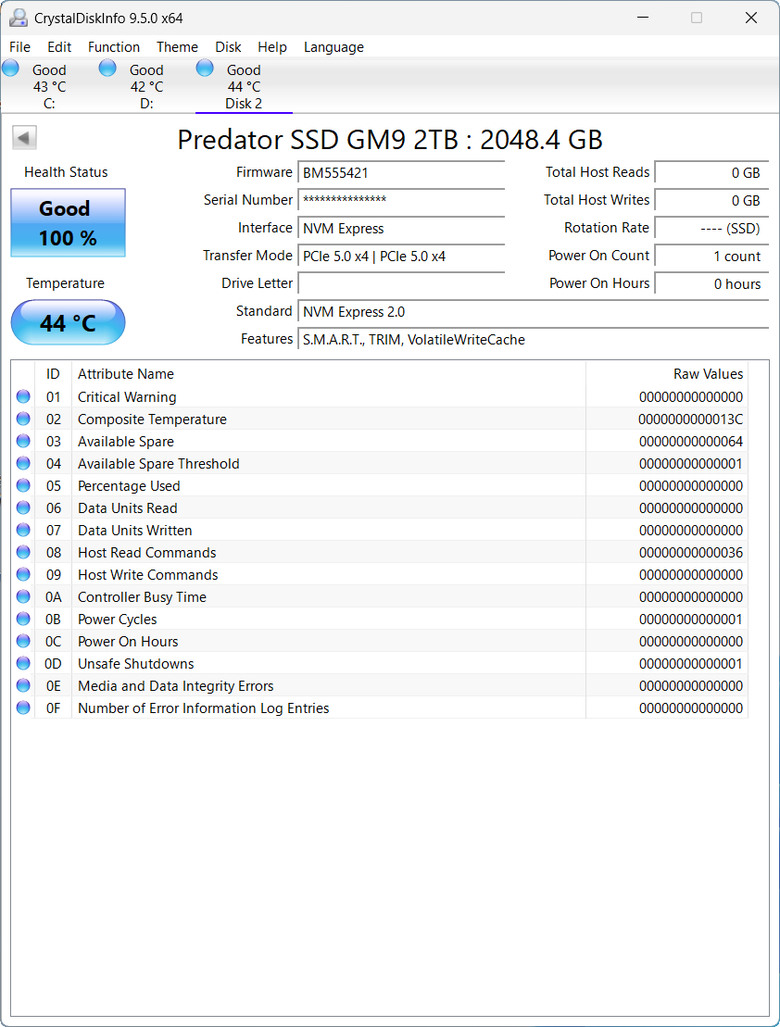
Task: Click status orb for Error Information Log Entries
Action: pyautogui.click(x=24, y=708)
